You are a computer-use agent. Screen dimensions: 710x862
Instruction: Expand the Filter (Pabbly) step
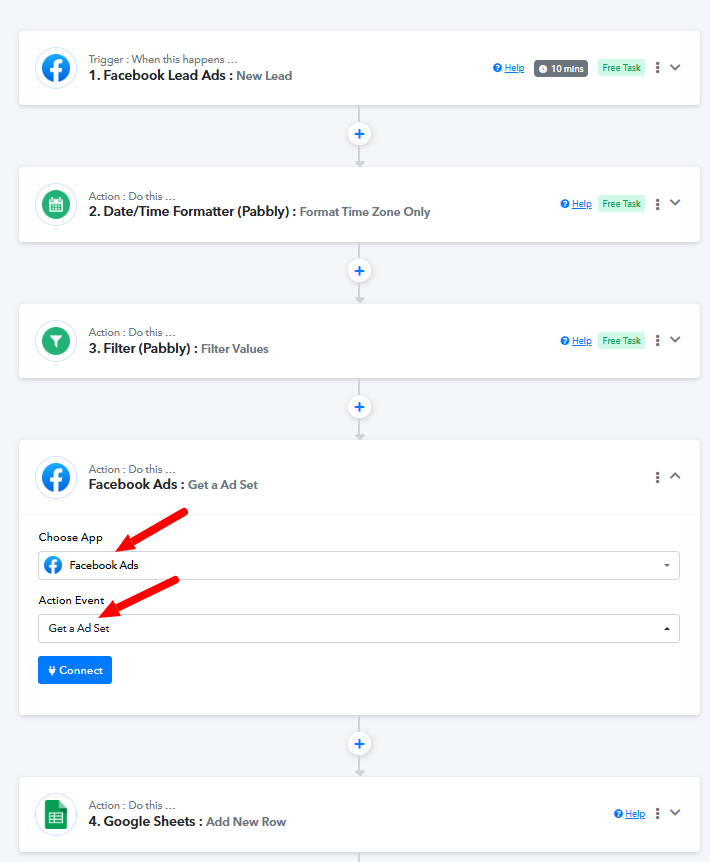(675, 340)
